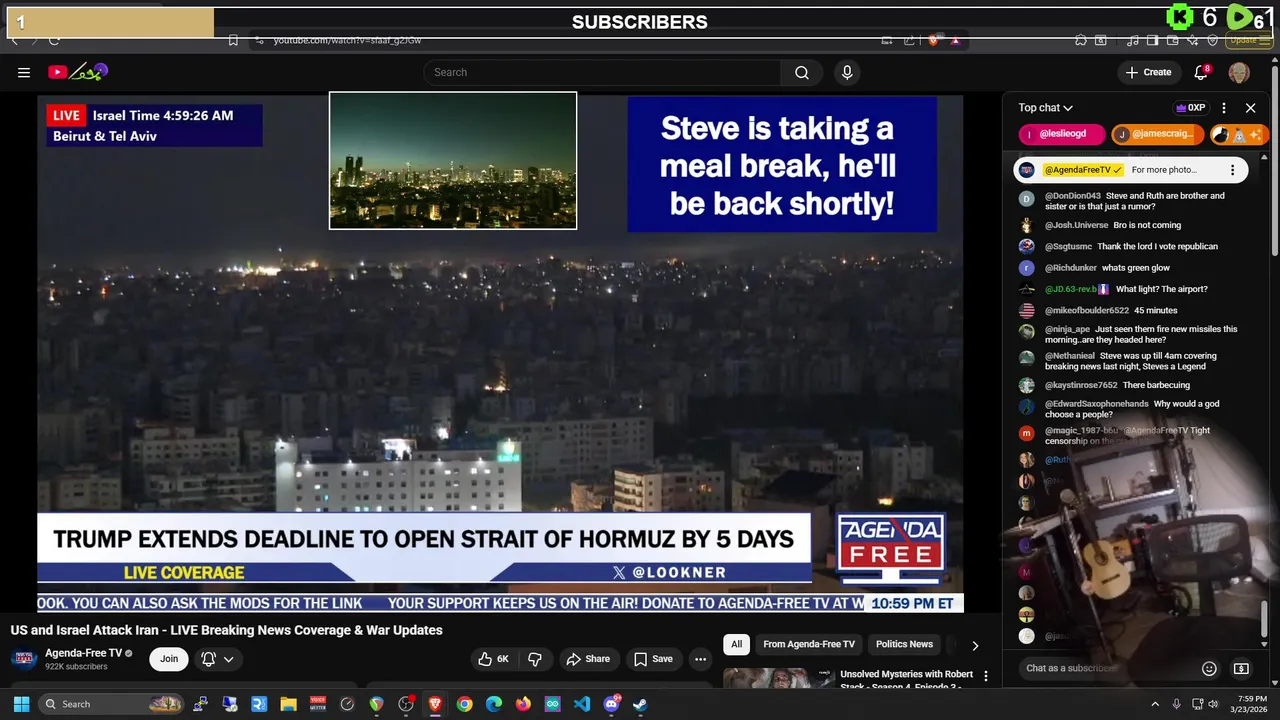Open Steam from taskbar
This screenshot has height=720, width=1280.
coord(640,704)
